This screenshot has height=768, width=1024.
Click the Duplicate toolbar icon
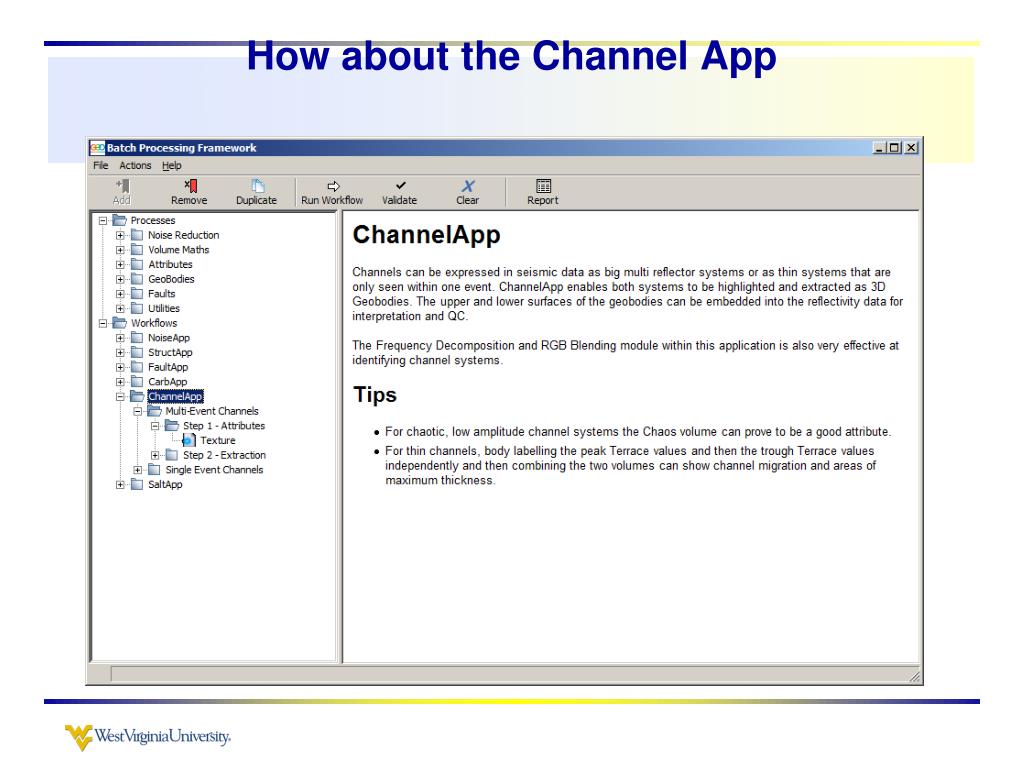pos(257,186)
